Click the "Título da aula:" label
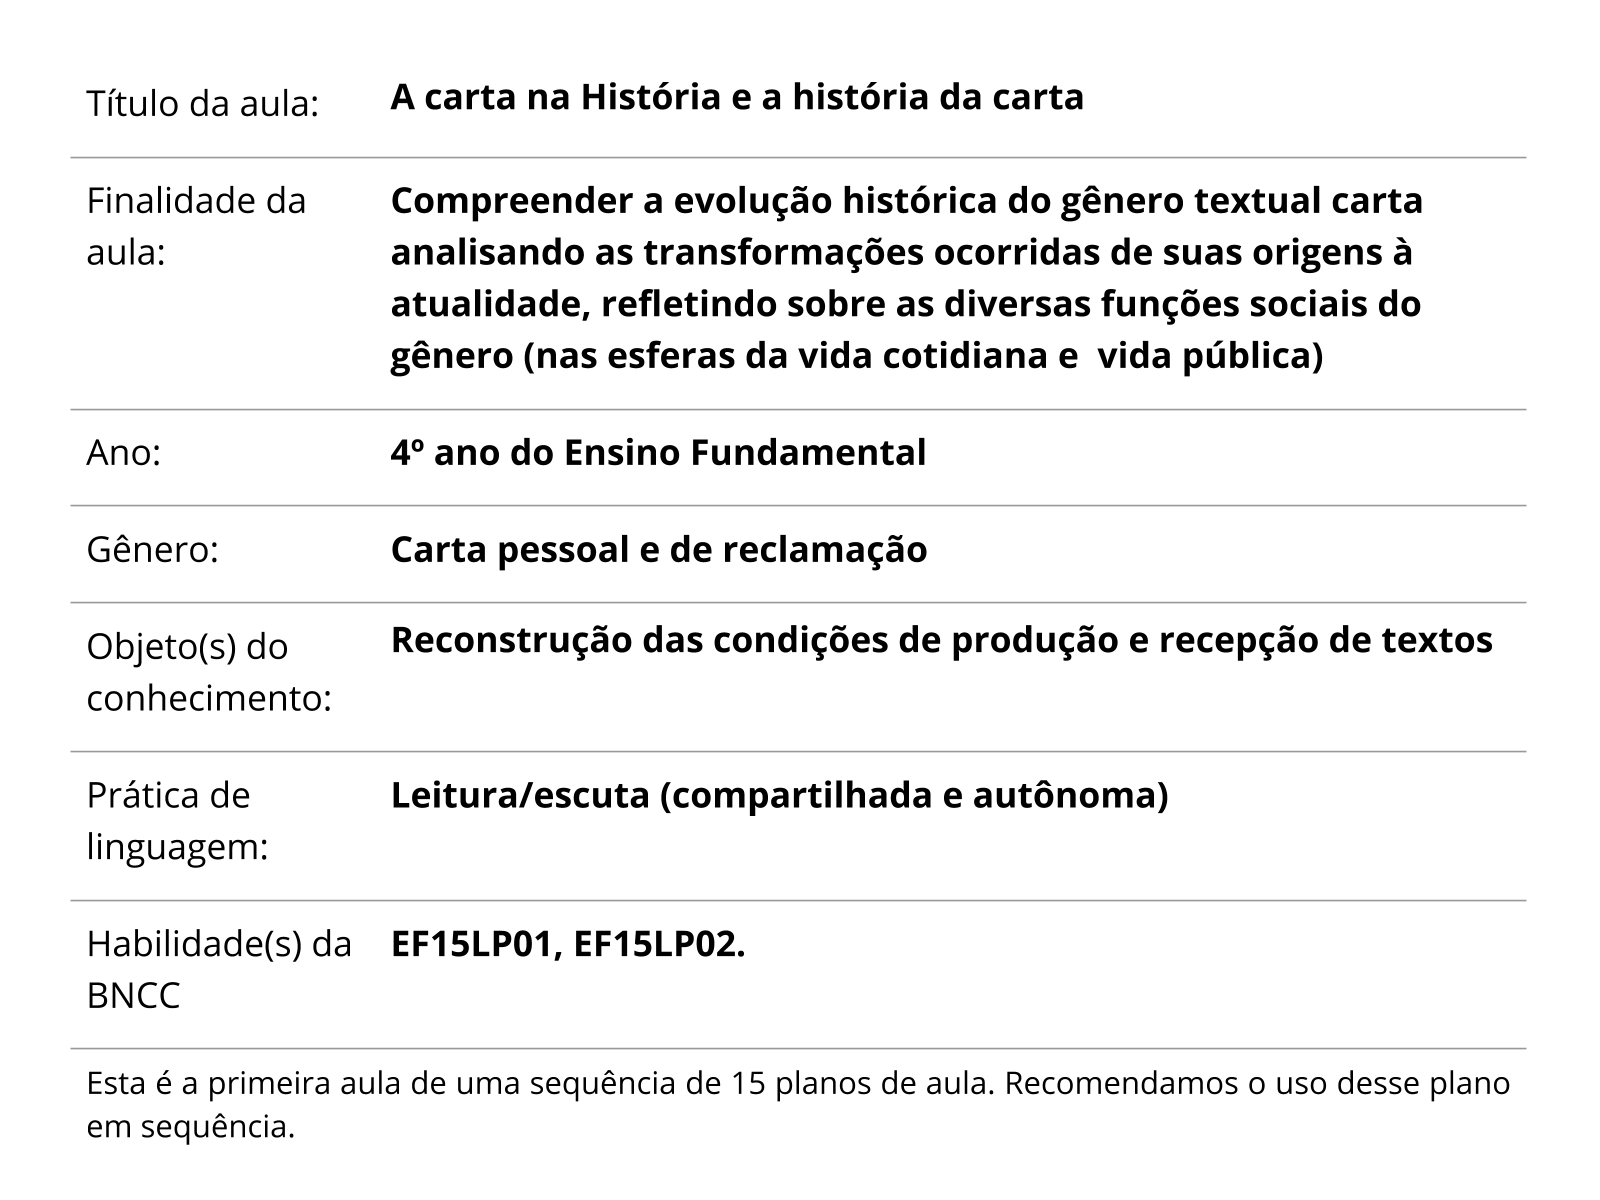Viewport: 1600px width, 1200px height. [202, 104]
